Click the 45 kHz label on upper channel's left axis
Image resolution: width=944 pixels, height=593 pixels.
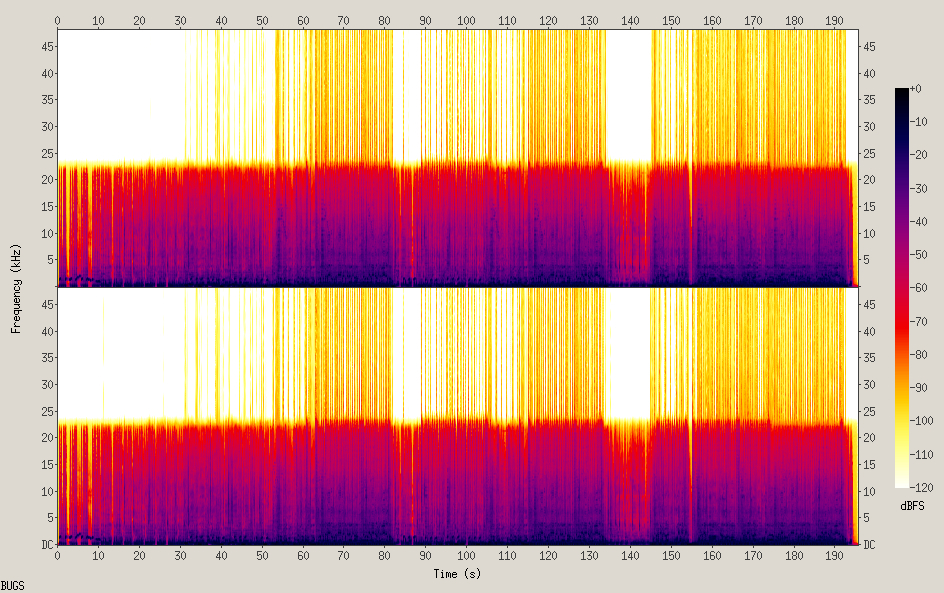46,47
